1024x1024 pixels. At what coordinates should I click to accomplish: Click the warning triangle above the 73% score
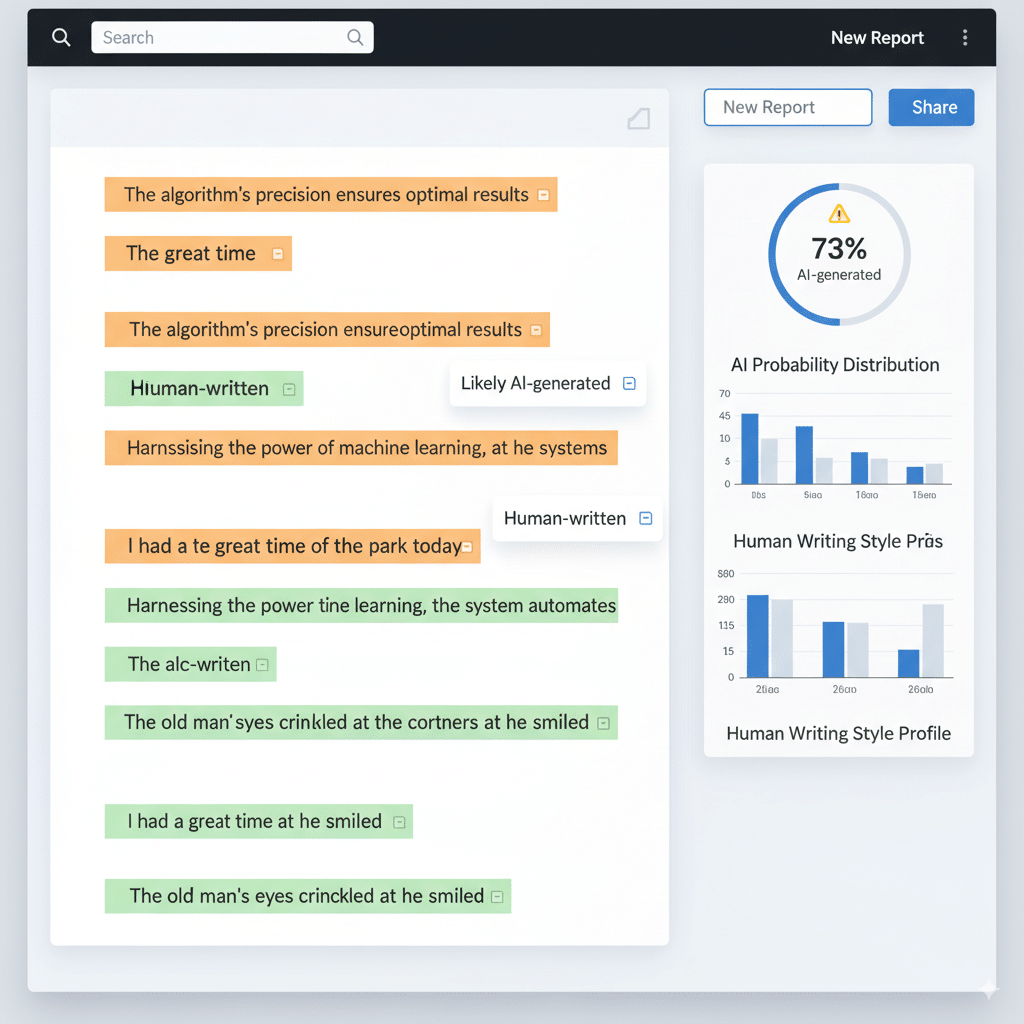click(x=839, y=212)
